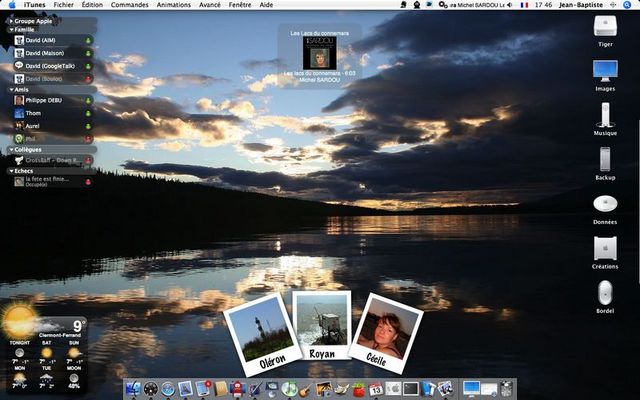
Task: Open the Commandes menu
Action: (129, 5)
